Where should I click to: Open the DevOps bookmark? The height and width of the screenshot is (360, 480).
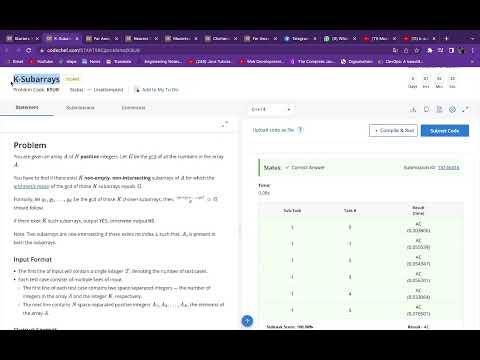click(400, 62)
